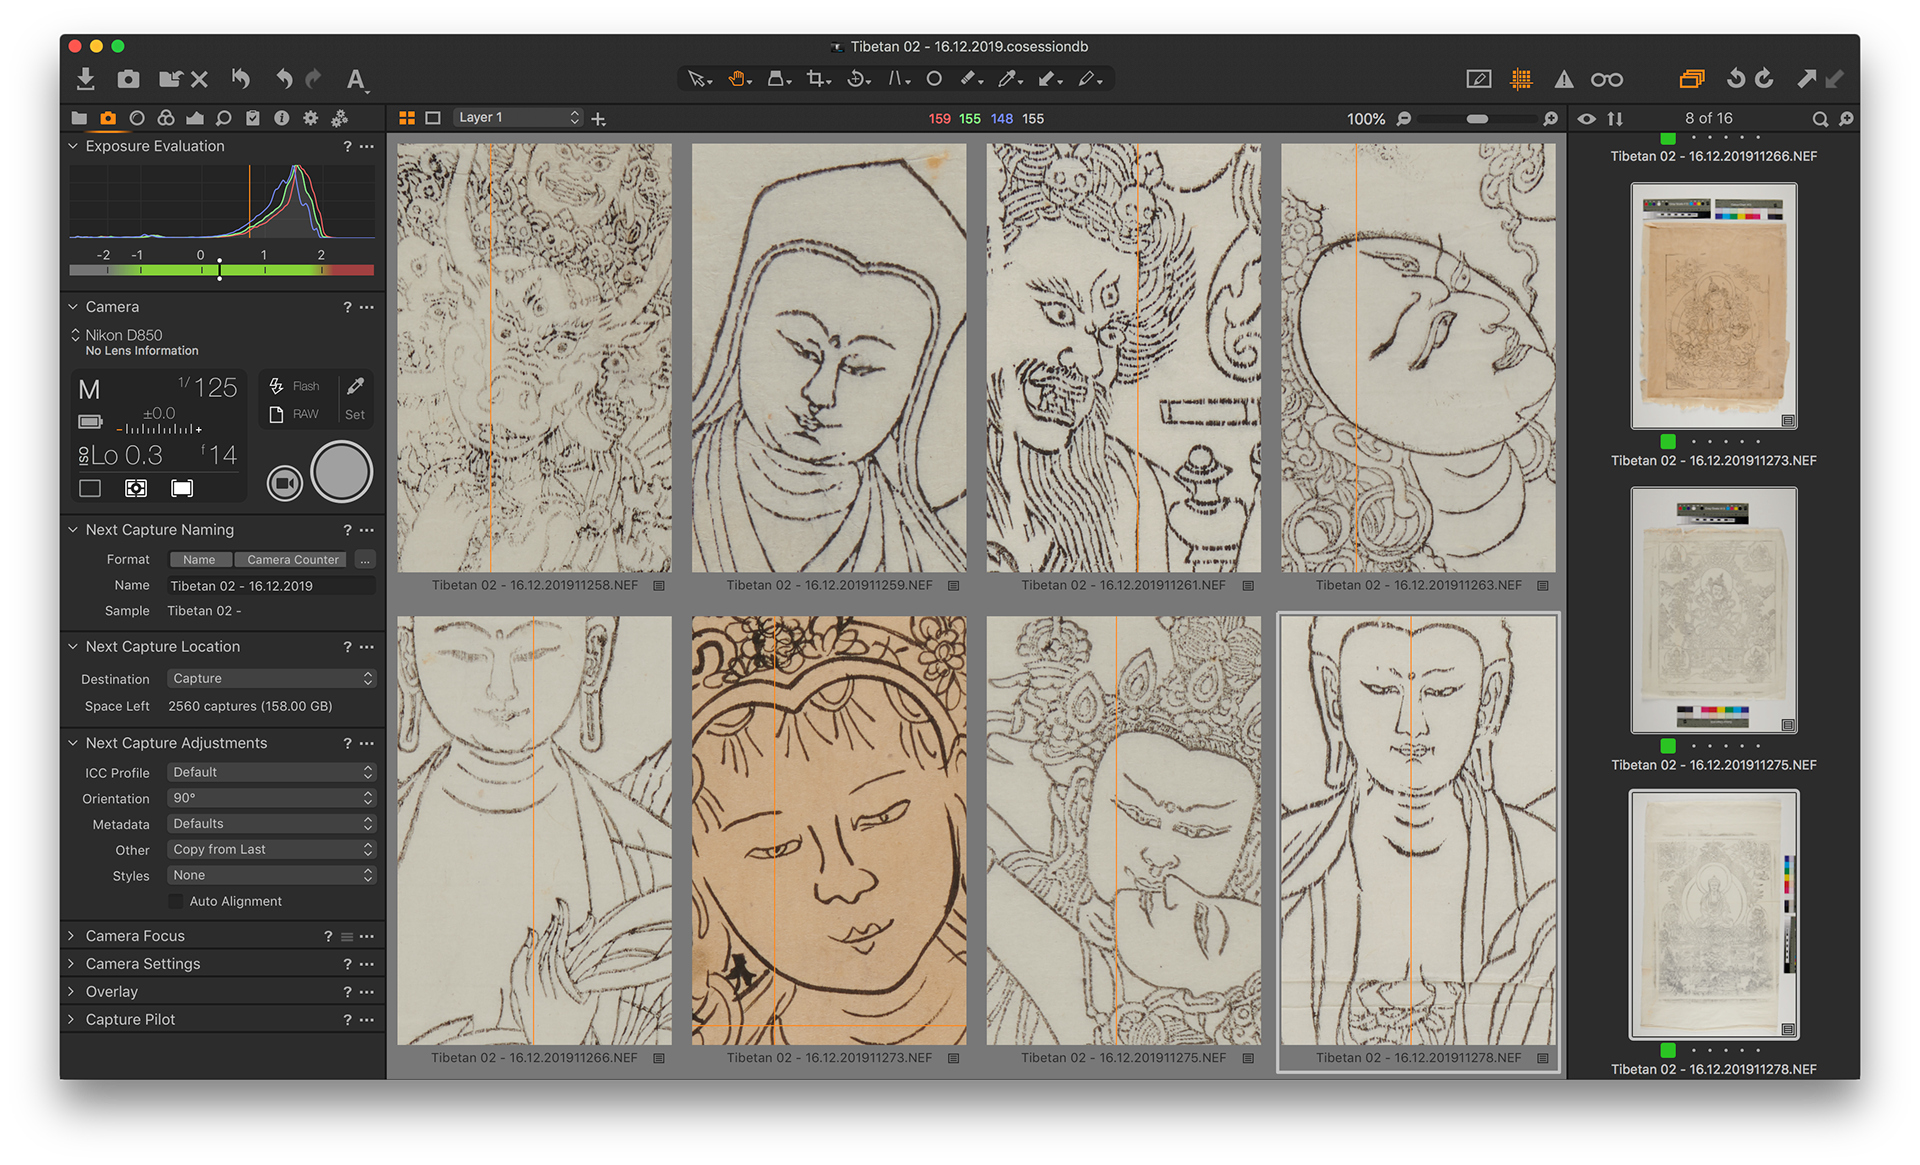Click the Name field Tibetan 02 - 16.12.2019
Image resolution: width=1920 pixels, height=1165 pixels.
[271, 586]
